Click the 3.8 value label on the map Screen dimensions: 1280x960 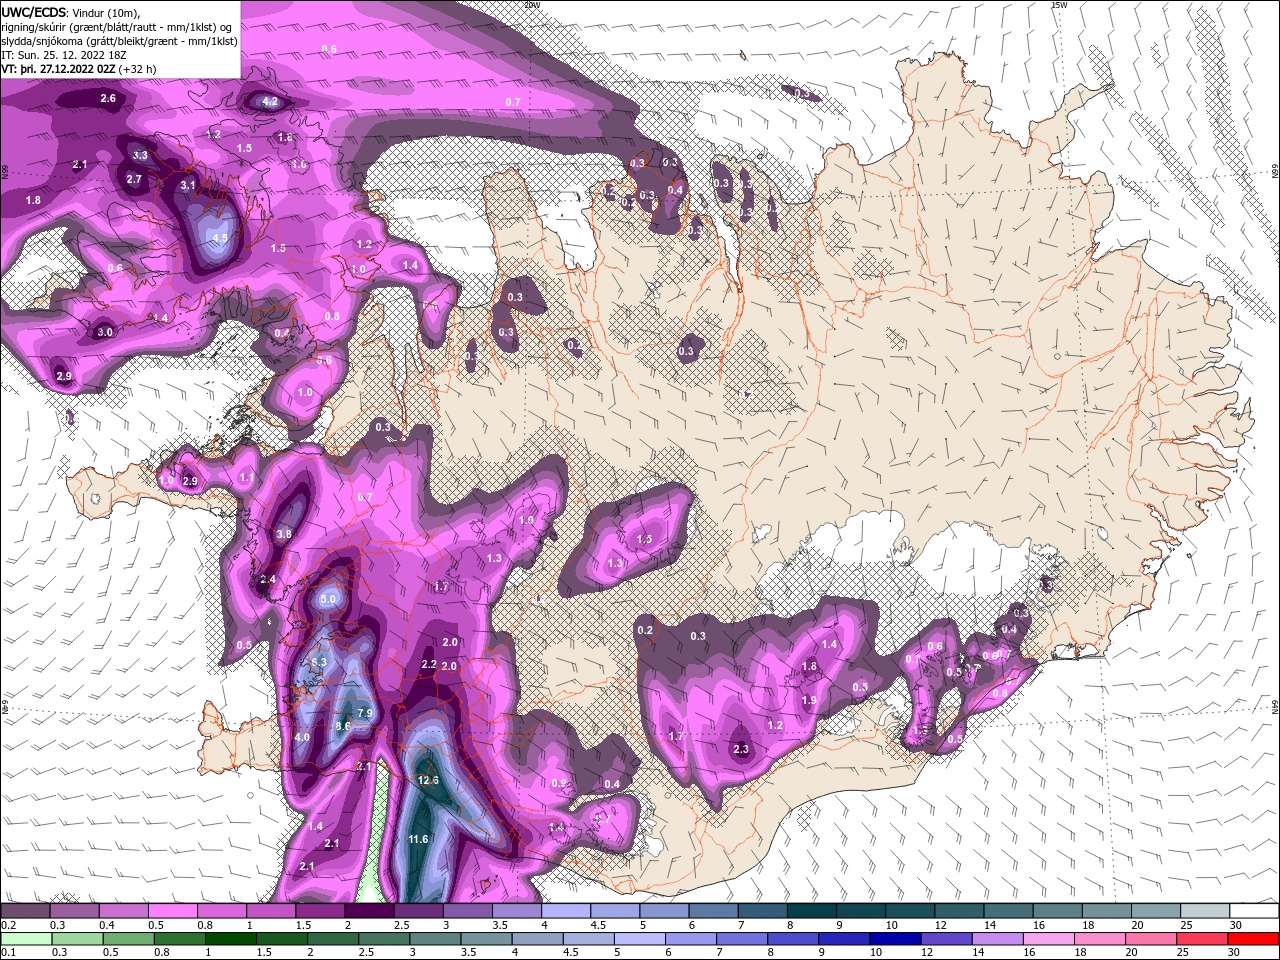[x=284, y=534]
